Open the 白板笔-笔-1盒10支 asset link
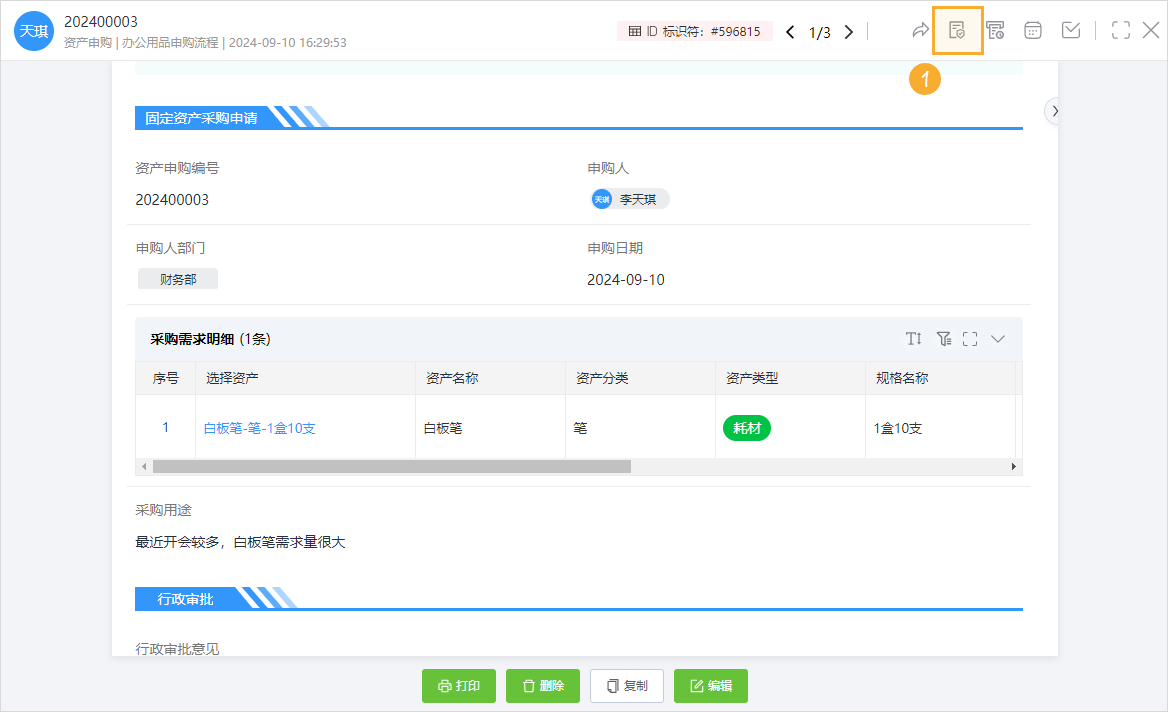Screen dimensions: 1168x712 (x=260, y=428)
